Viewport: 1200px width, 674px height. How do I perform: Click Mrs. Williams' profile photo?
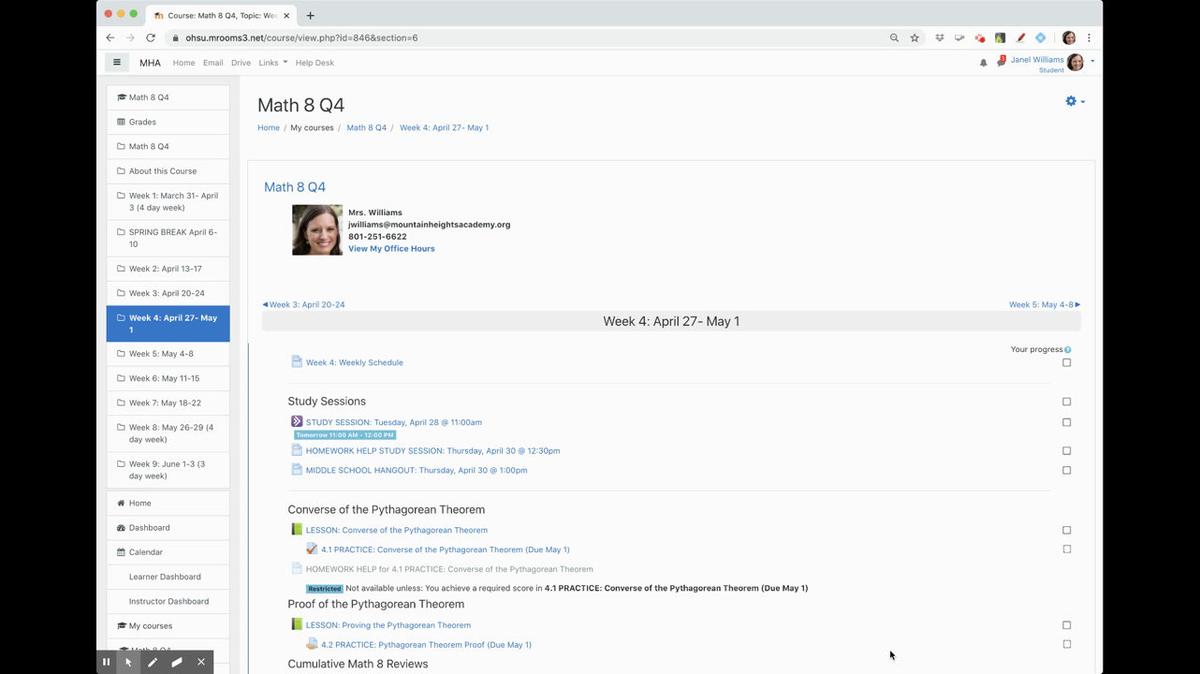click(317, 230)
